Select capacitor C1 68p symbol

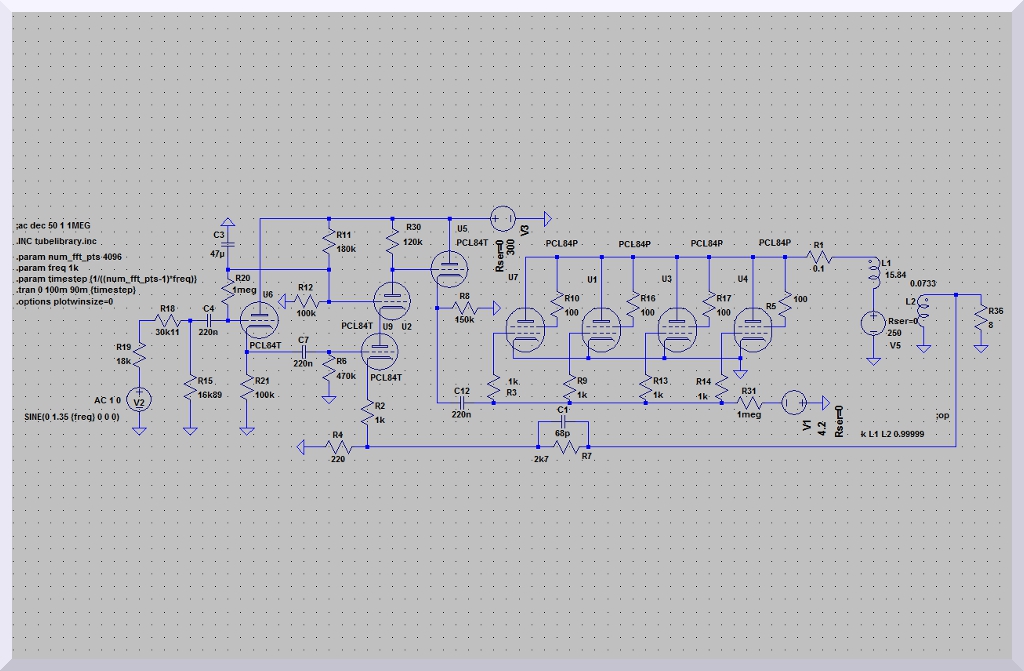(x=562, y=421)
